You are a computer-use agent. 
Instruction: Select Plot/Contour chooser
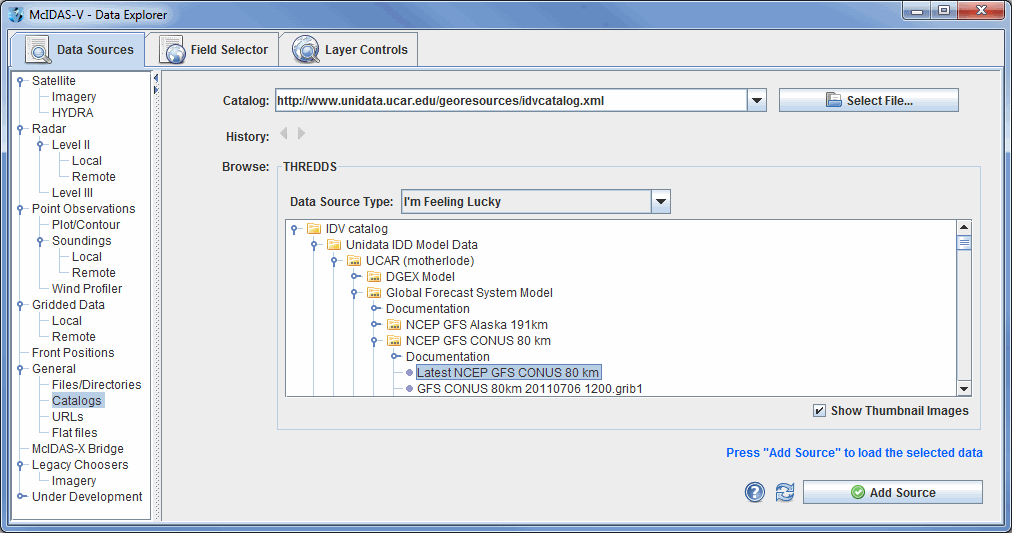pos(86,225)
